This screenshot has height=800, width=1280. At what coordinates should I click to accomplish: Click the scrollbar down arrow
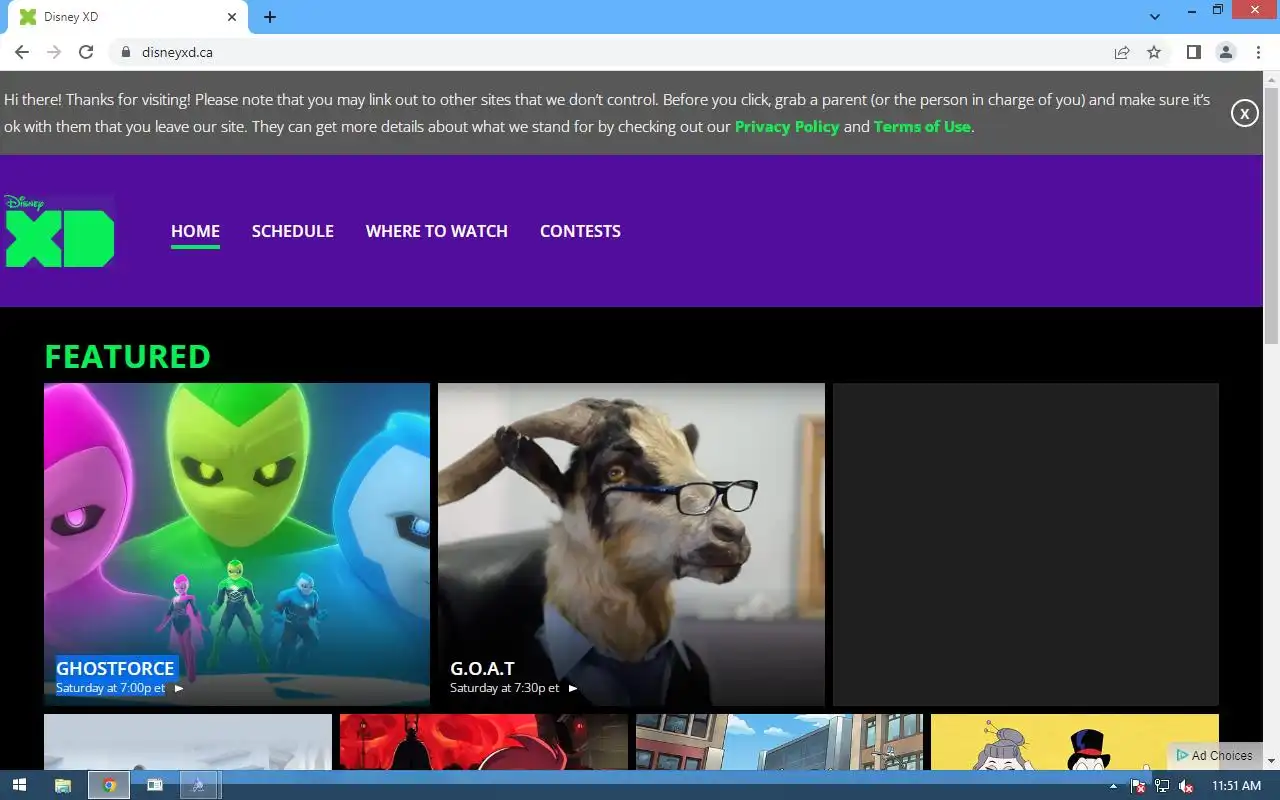click(x=1272, y=761)
